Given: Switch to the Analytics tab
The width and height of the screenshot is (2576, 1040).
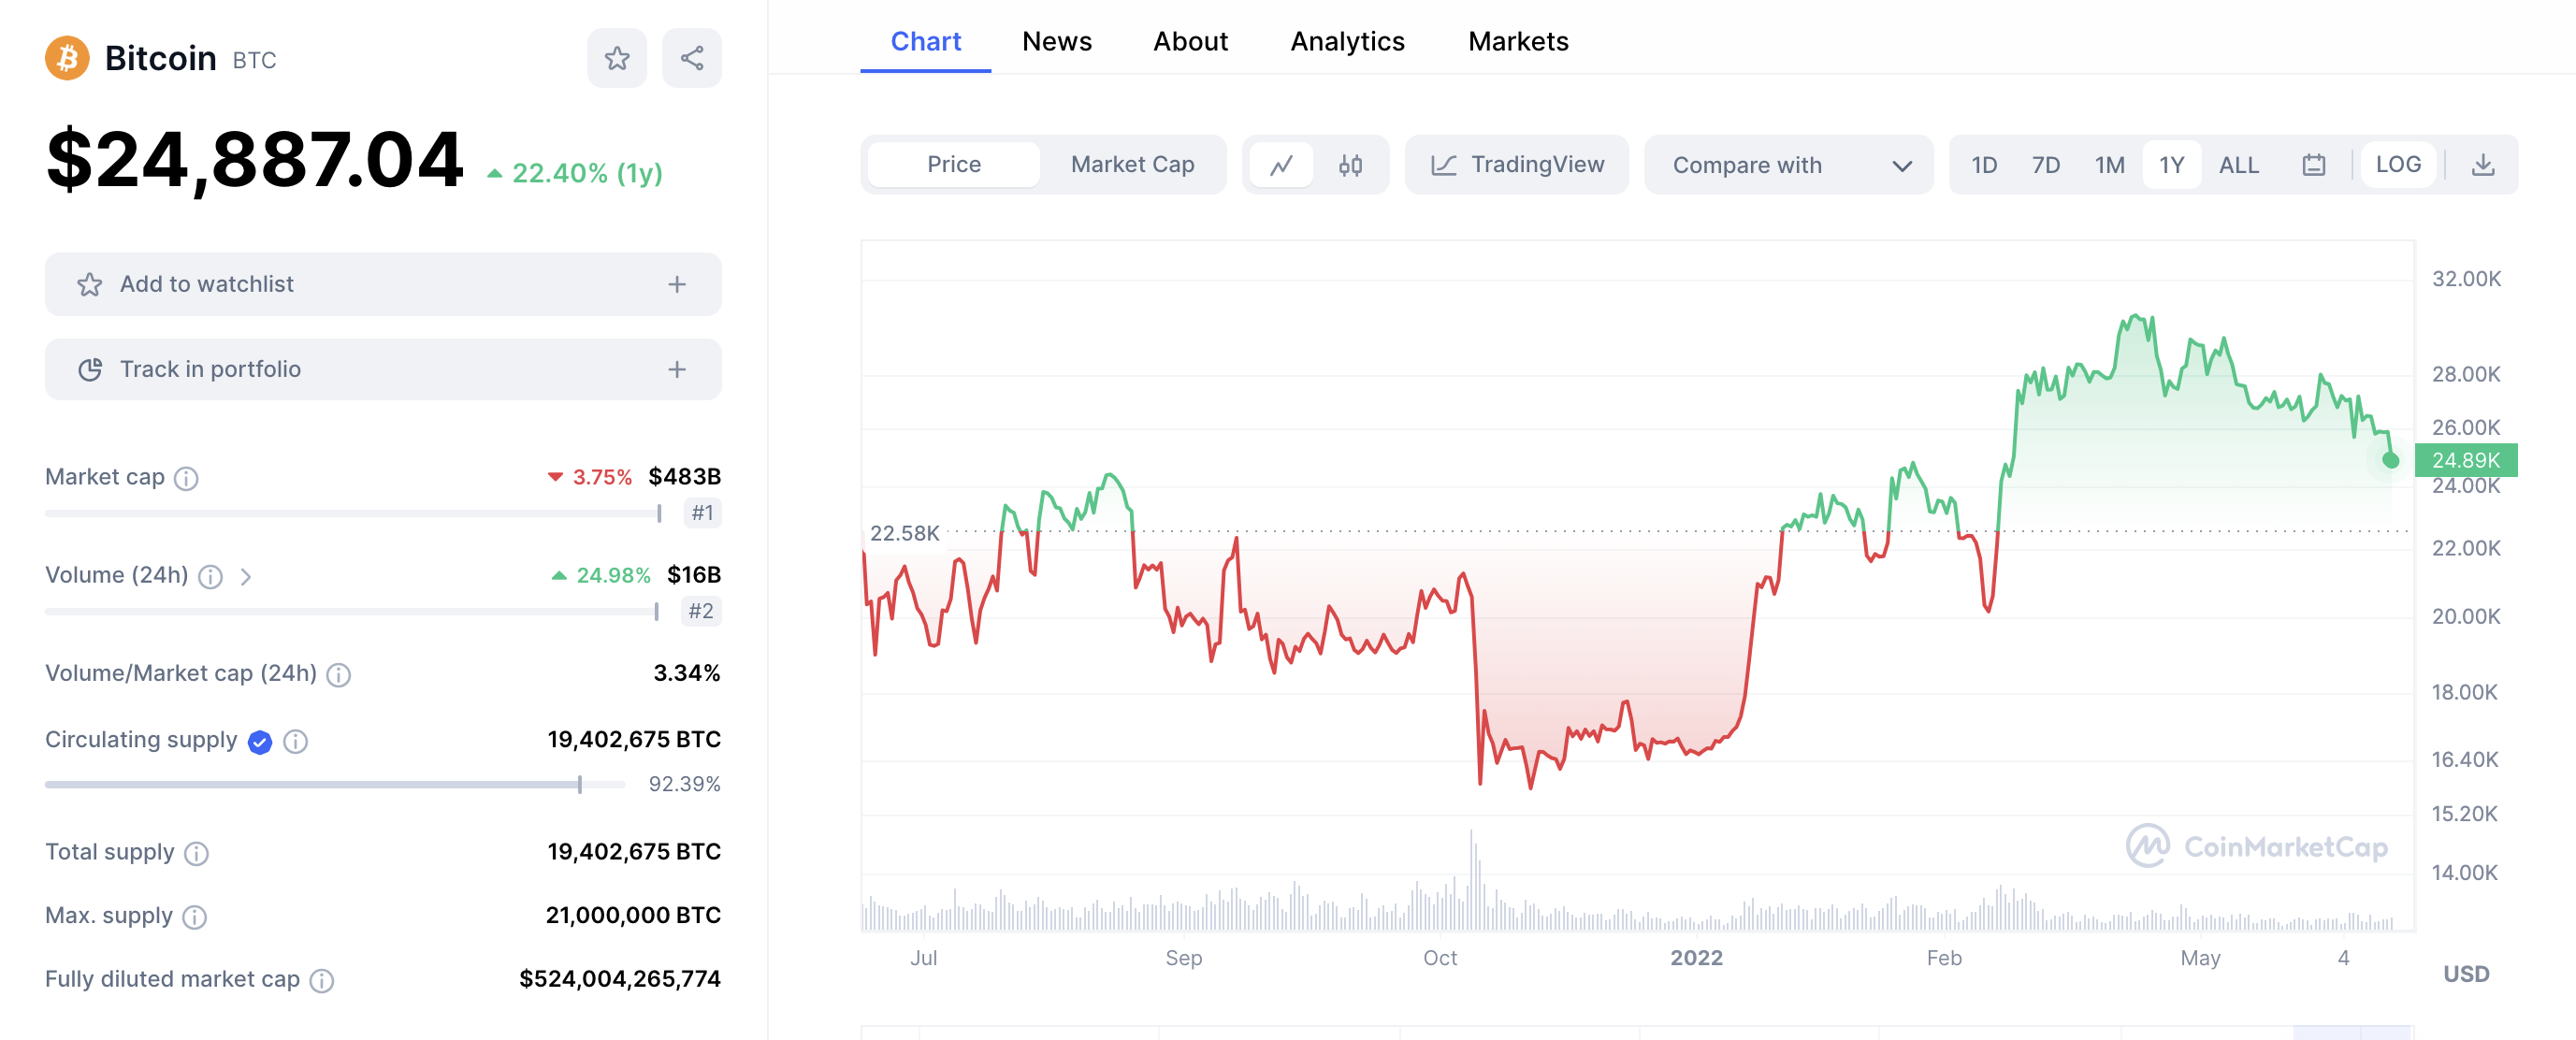Looking at the screenshot, I should tap(1347, 41).
